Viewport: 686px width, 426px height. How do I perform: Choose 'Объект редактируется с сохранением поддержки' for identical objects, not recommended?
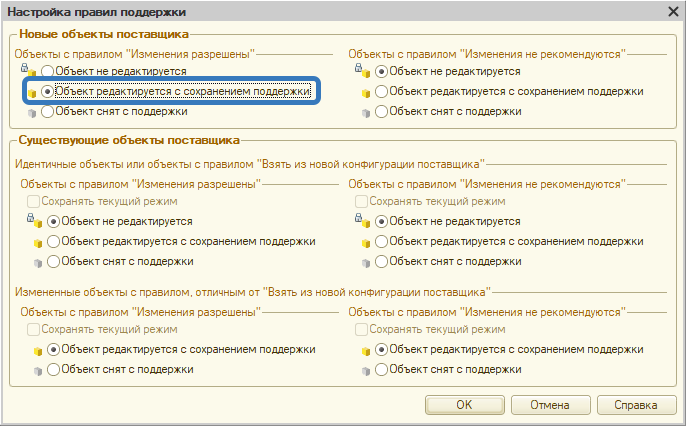click(381, 241)
